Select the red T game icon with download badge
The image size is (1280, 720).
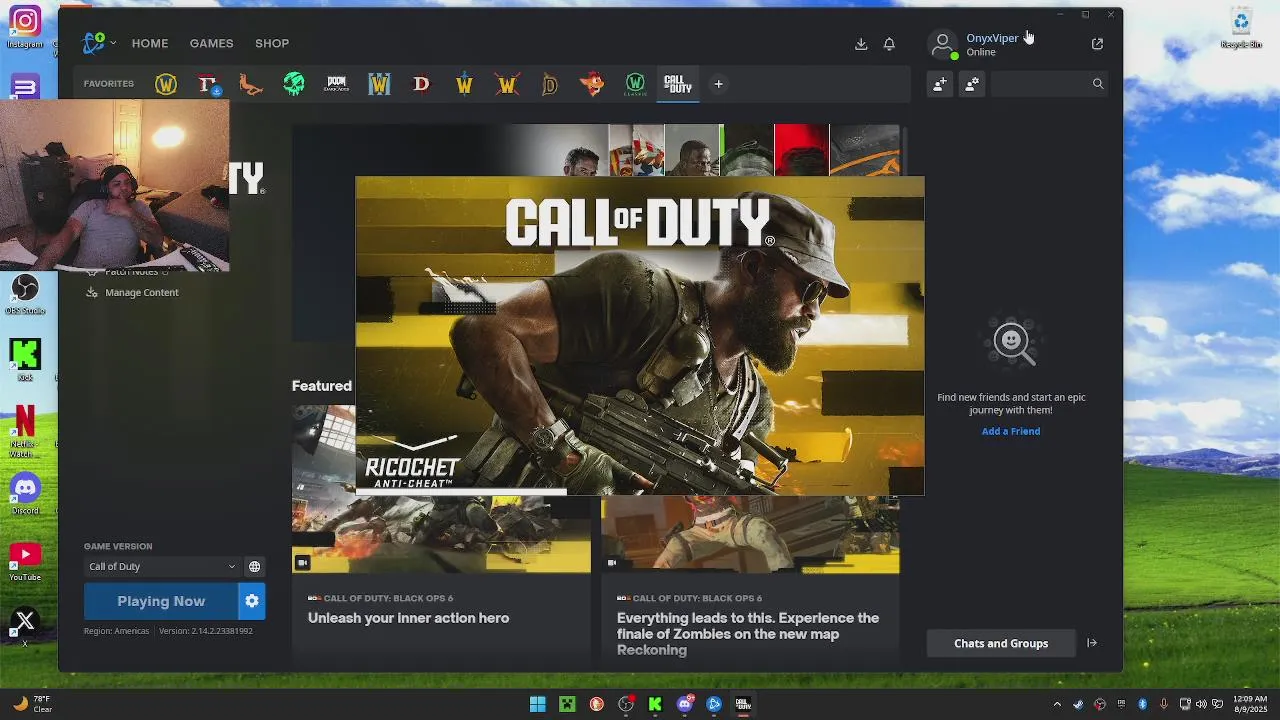(208, 84)
